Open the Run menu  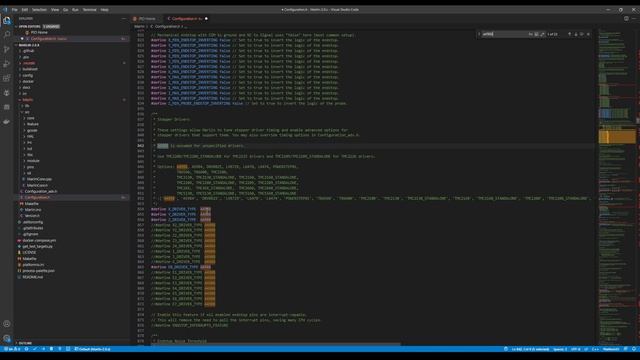coord(75,9)
